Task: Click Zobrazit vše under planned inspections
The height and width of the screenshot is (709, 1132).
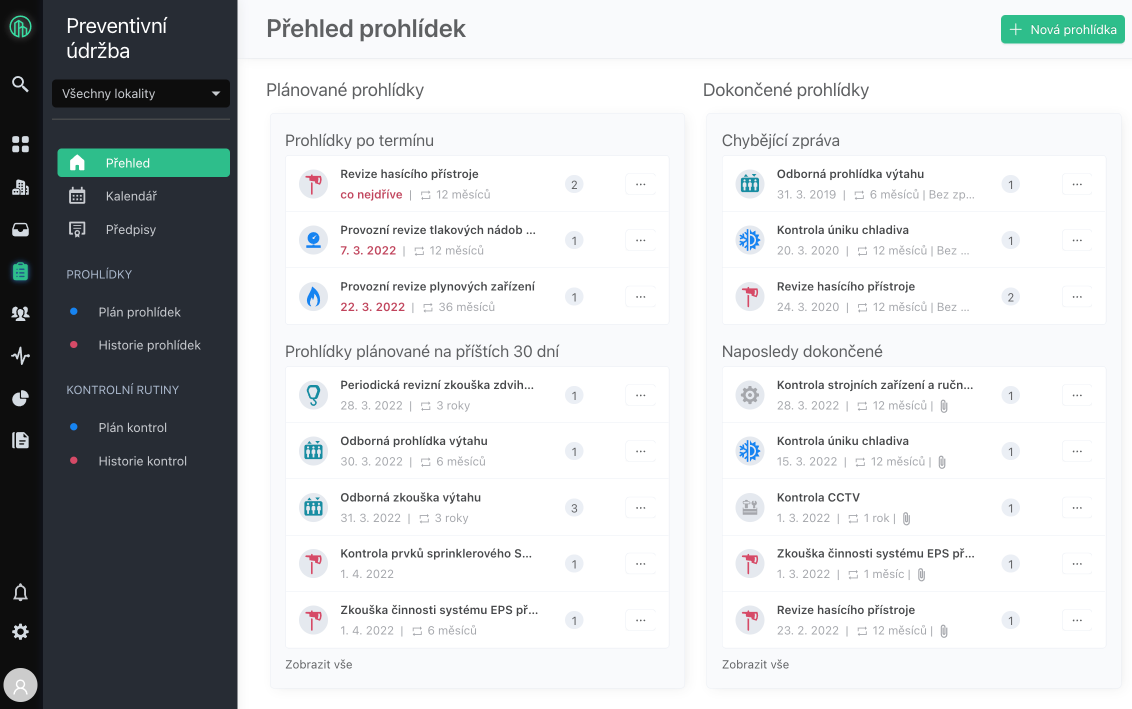Action: [318, 664]
